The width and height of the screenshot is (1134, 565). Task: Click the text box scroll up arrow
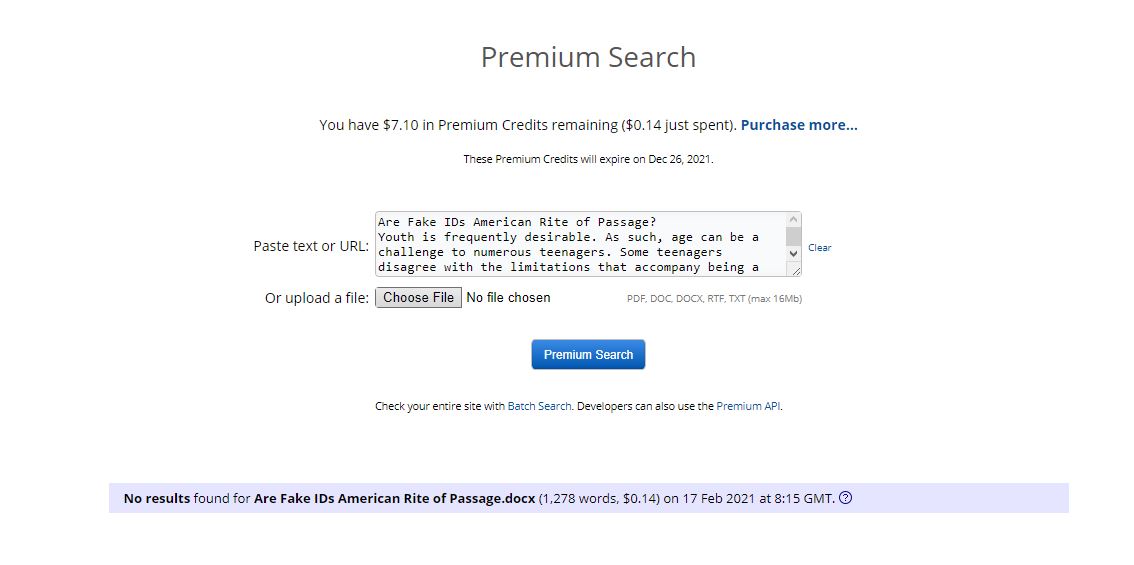794,220
